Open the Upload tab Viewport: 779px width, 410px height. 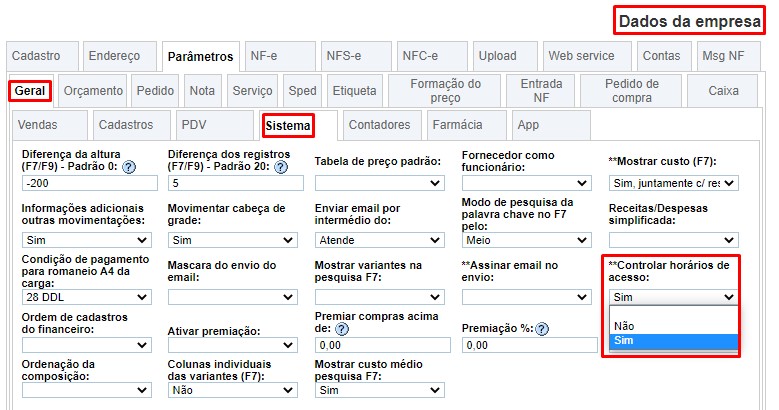tap(505, 56)
